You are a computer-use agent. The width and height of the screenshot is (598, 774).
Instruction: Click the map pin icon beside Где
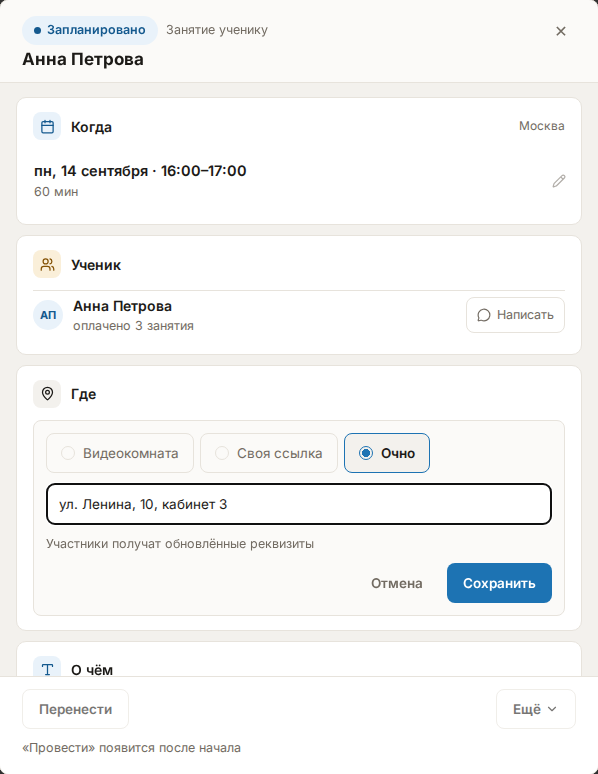[47, 393]
